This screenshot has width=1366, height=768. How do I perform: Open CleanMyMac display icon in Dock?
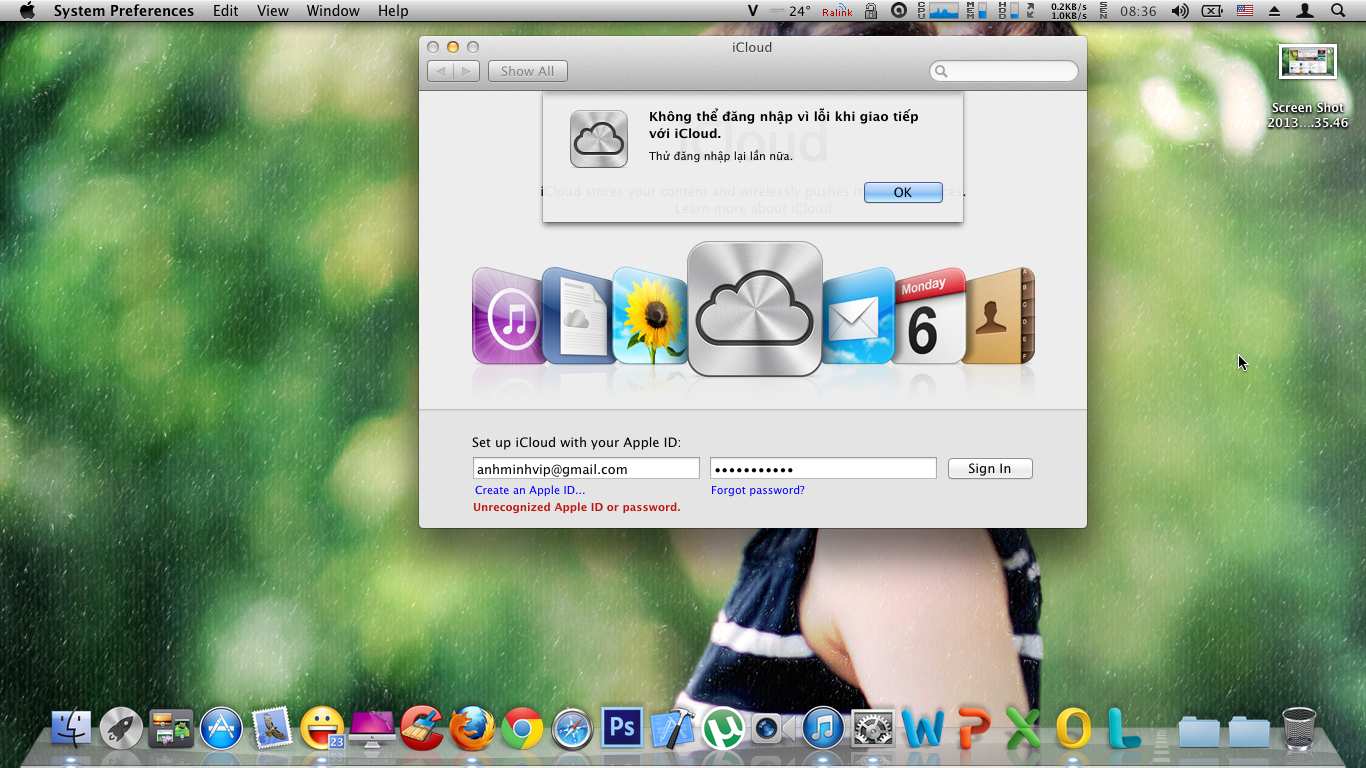pyautogui.click(x=372, y=729)
